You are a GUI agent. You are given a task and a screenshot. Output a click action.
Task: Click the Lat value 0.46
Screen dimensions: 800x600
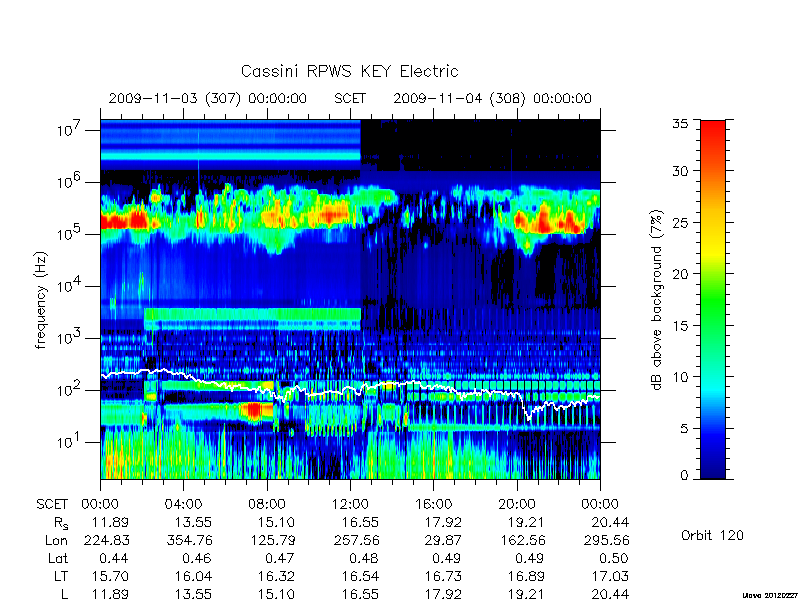[197, 558]
